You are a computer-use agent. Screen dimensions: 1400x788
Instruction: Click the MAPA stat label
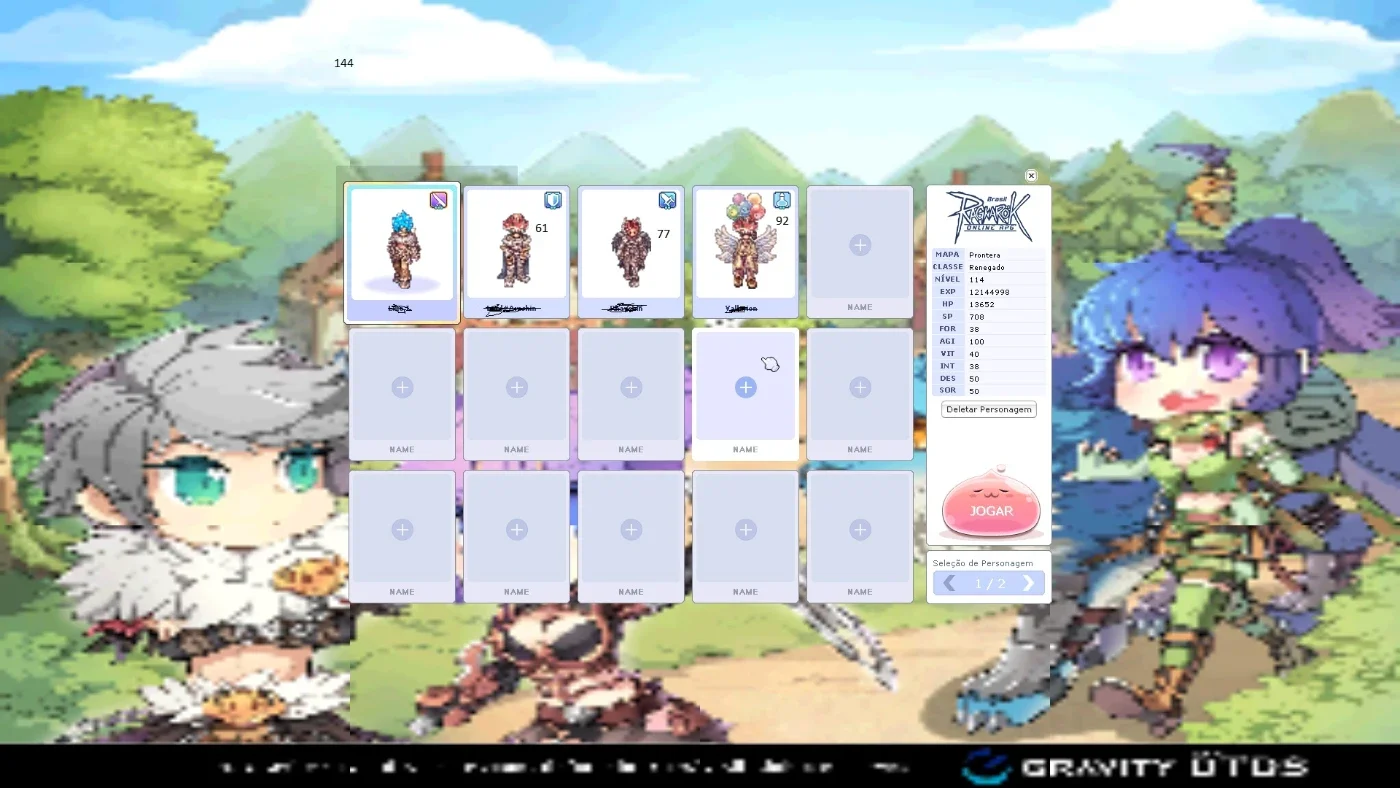(947, 255)
